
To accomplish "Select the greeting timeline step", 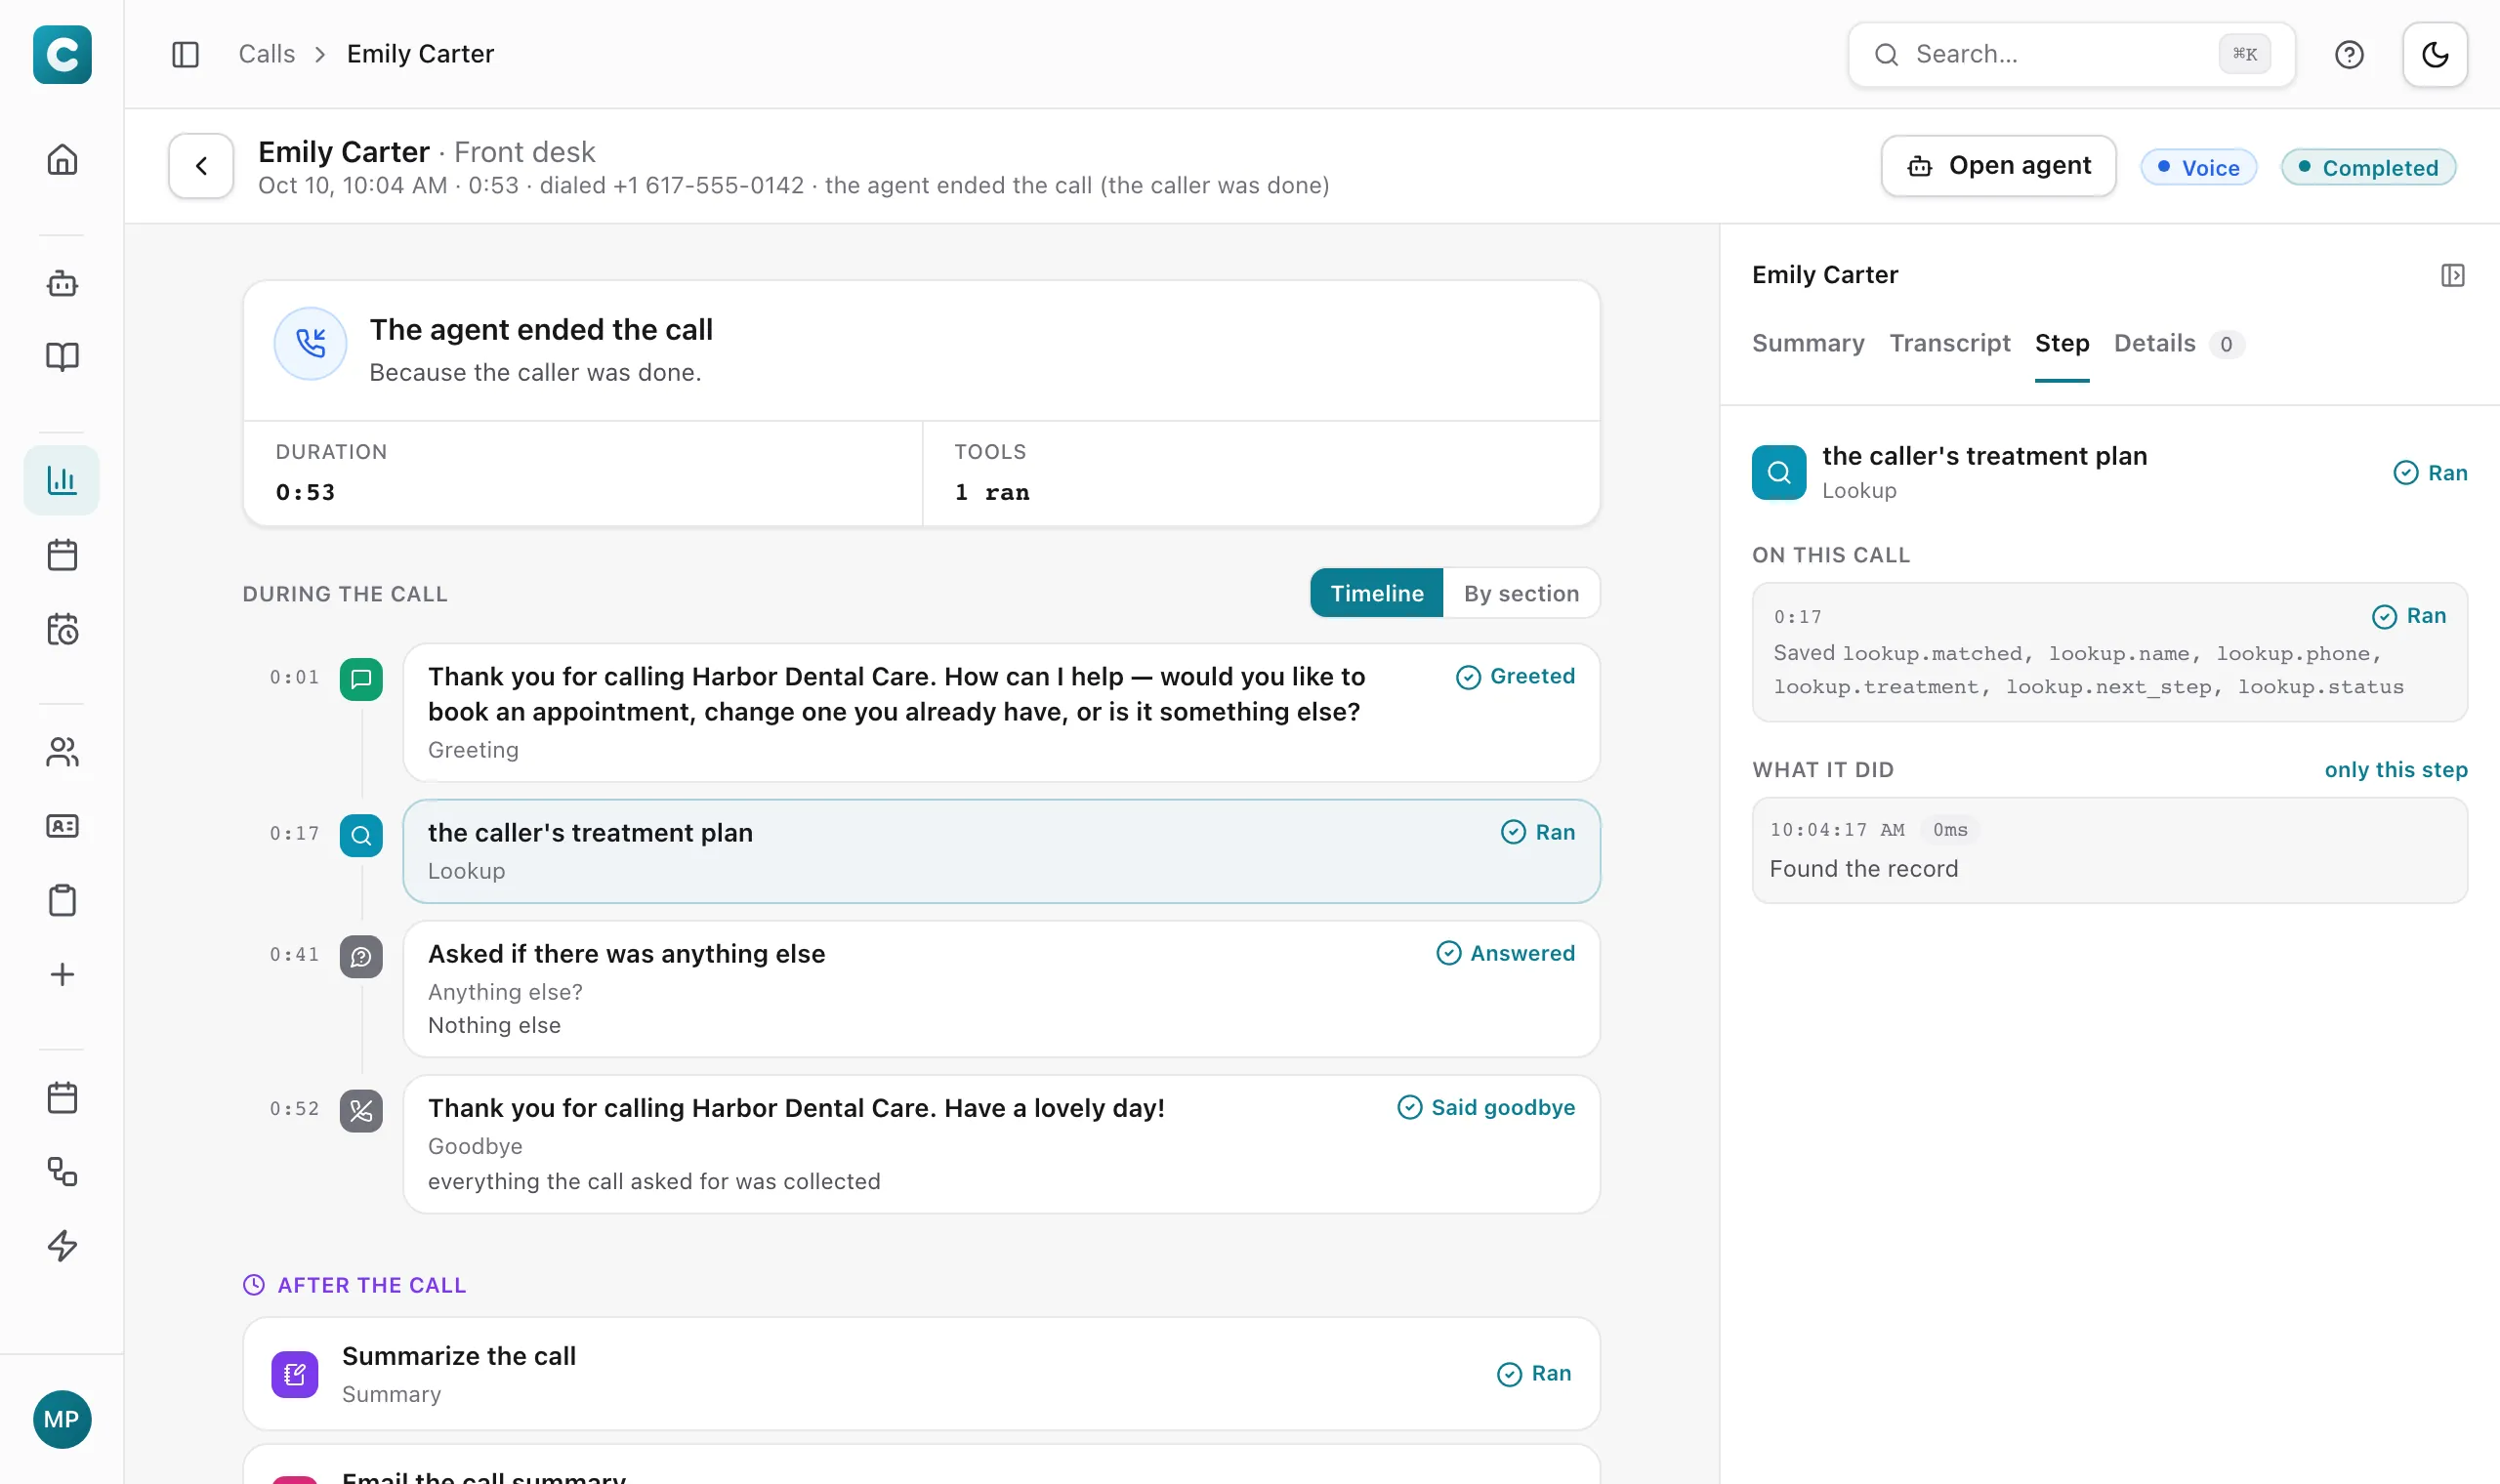I will [1001, 713].
